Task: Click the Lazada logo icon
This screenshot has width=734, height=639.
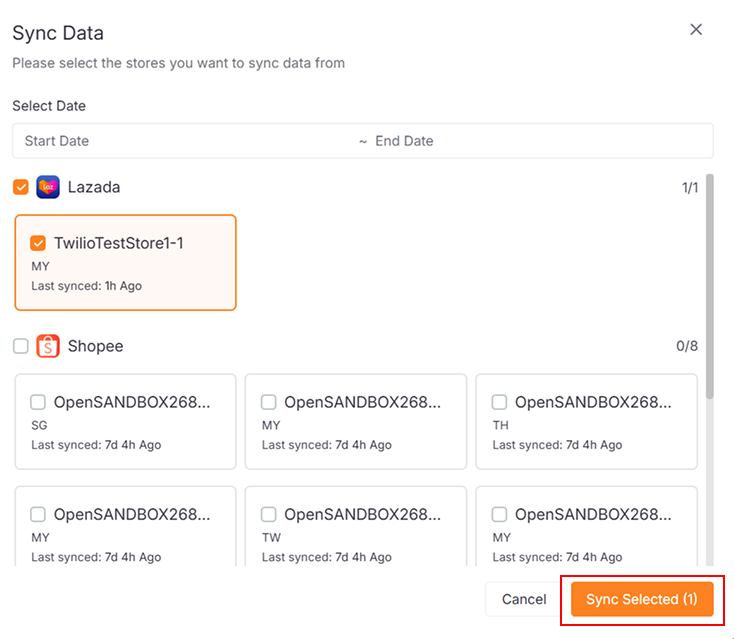Action: [48, 187]
